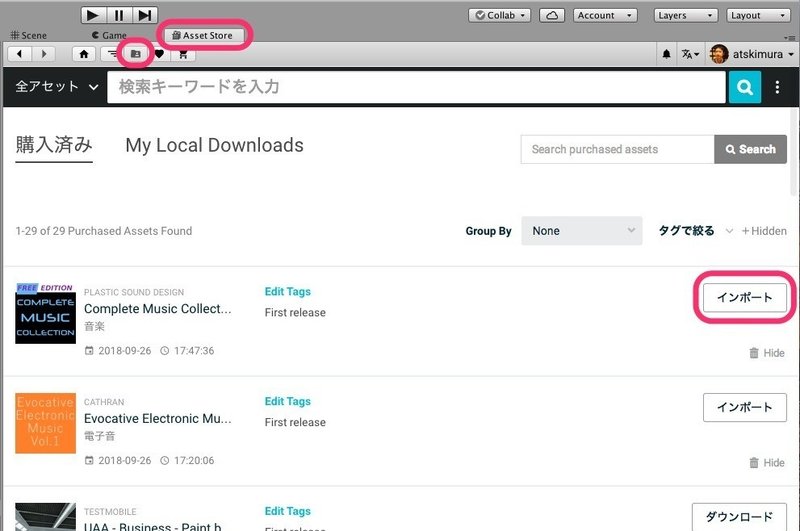
Task: Open Evocative Electronic Music thumbnail
Action: (x=45, y=423)
